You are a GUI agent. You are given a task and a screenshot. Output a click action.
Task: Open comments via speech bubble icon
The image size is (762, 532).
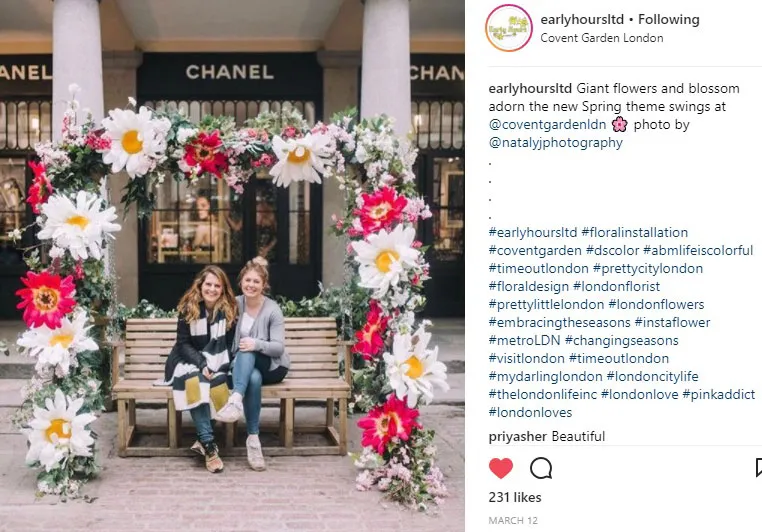[x=541, y=468]
